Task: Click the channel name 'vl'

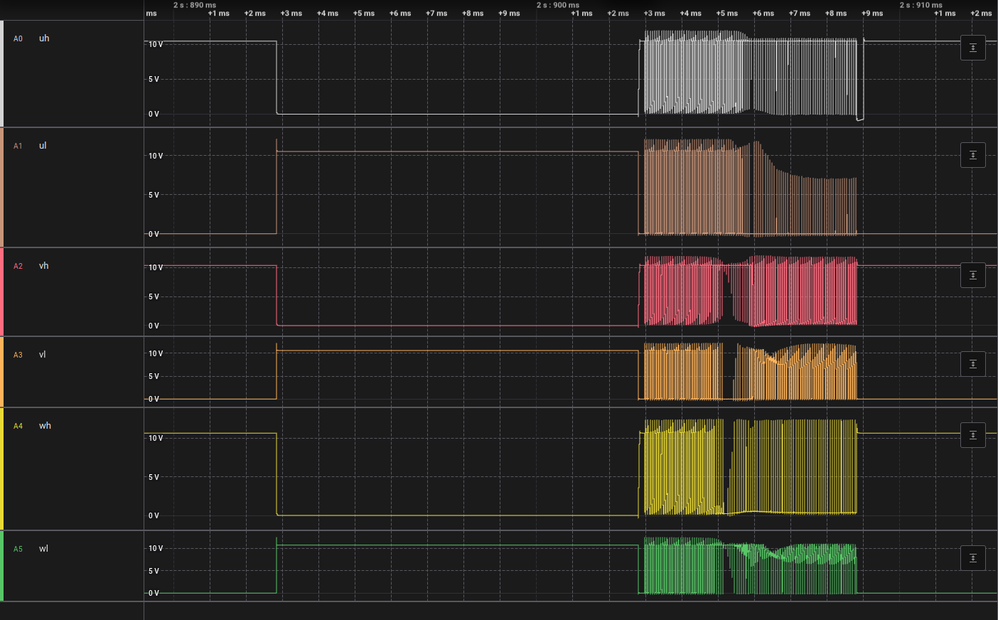Action: click(42, 355)
